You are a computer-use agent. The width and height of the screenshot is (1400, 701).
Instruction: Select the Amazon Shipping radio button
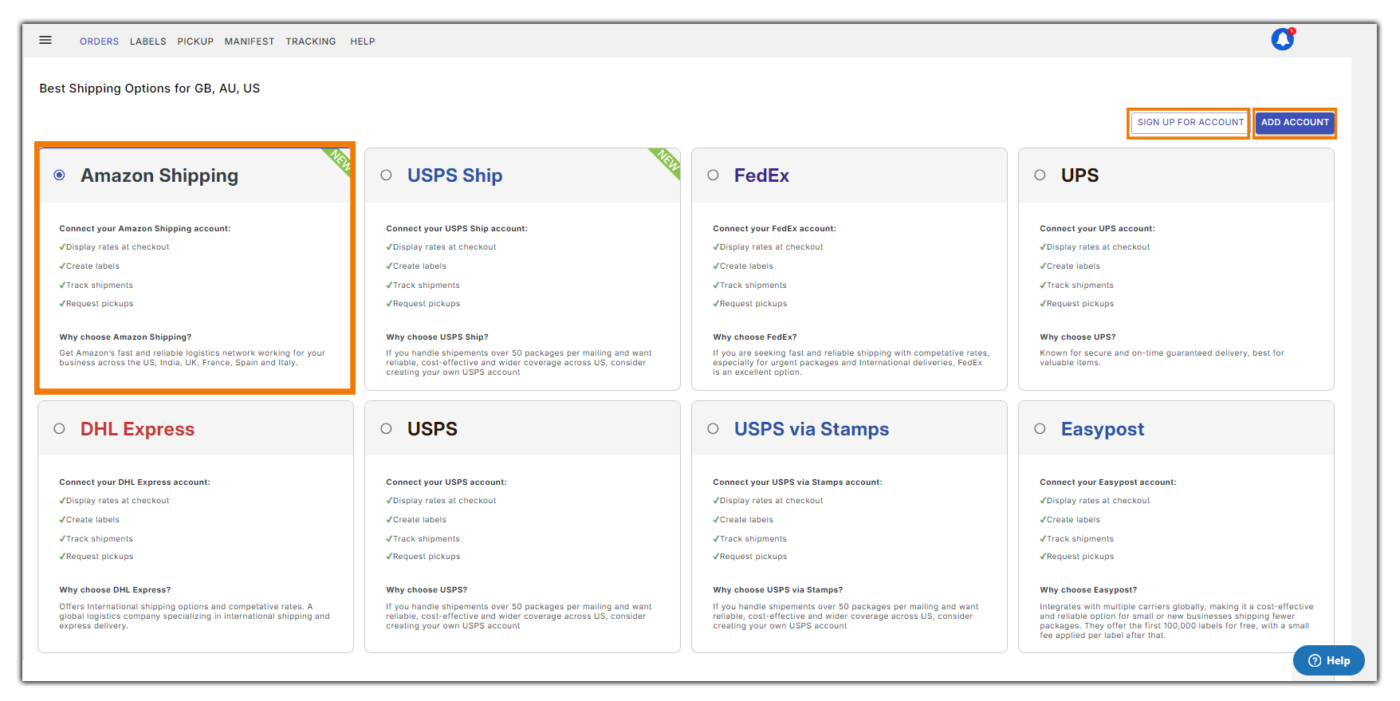tap(59, 175)
